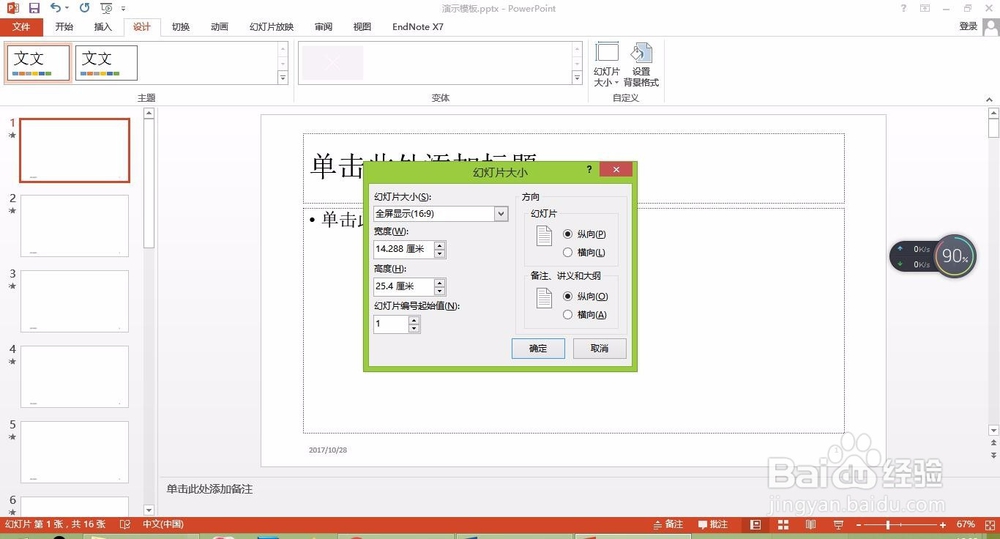Click language indicator 中文(中国) in status bar
Image resolution: width=1000 pixels, height=539 pixels.
[x=163, y=524]
